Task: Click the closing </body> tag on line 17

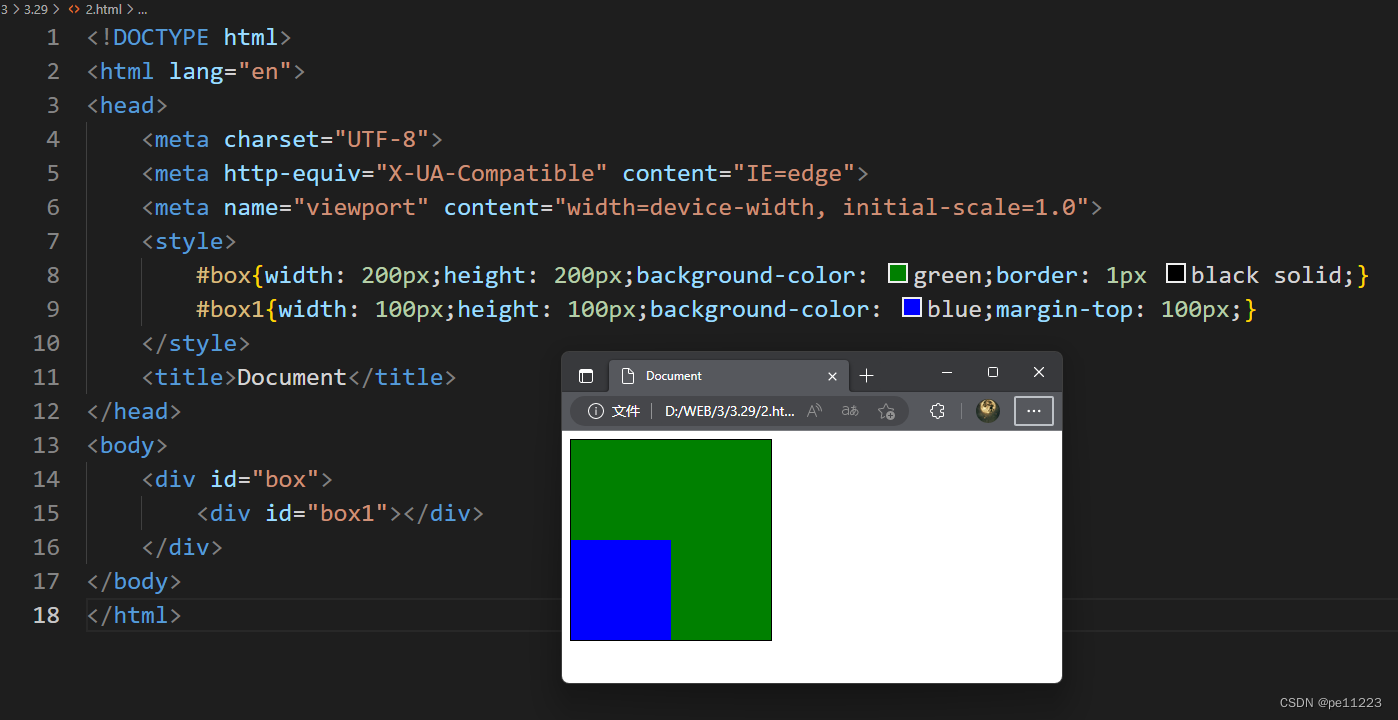Action: tap(134, 581)
